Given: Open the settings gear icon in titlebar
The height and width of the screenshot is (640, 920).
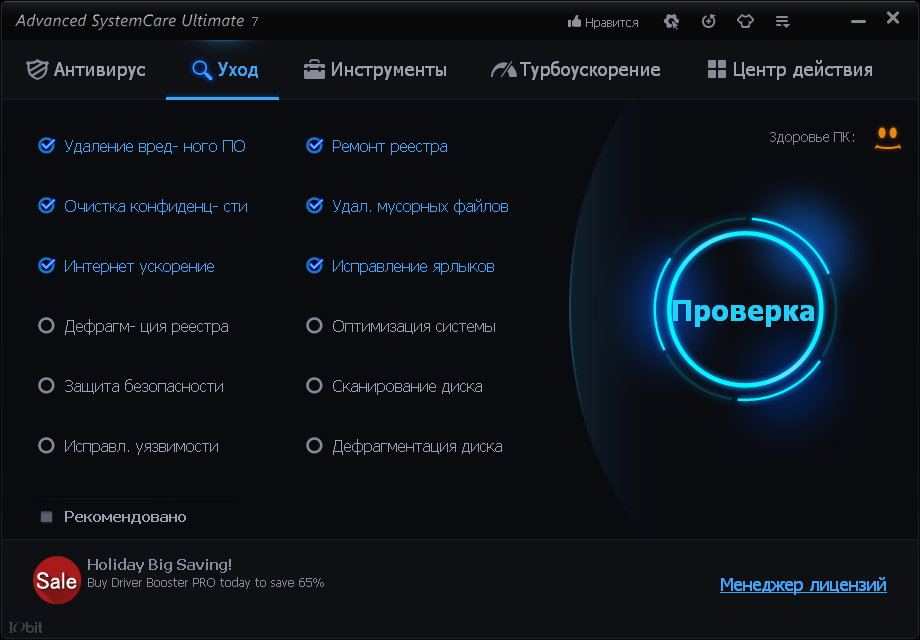Looking at the screenshot, I should tap(671, 20).
